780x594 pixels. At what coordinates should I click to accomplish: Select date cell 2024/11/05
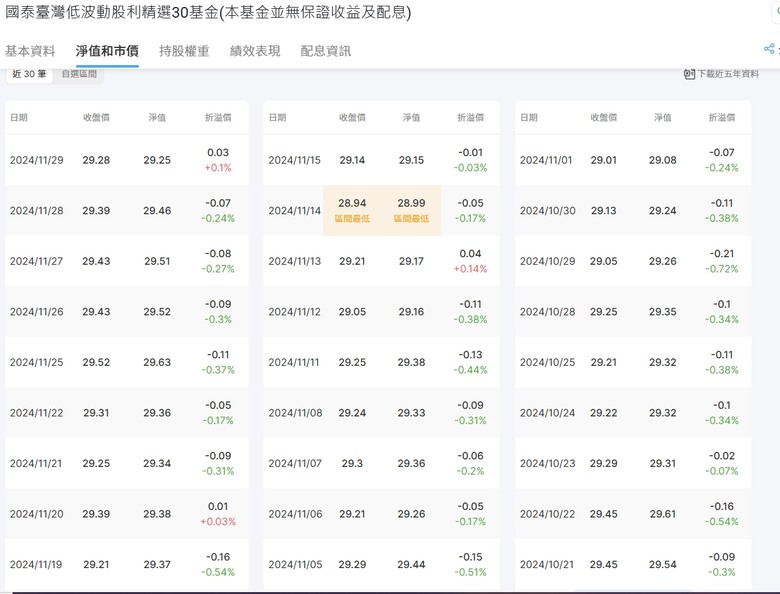pos(295,565)
